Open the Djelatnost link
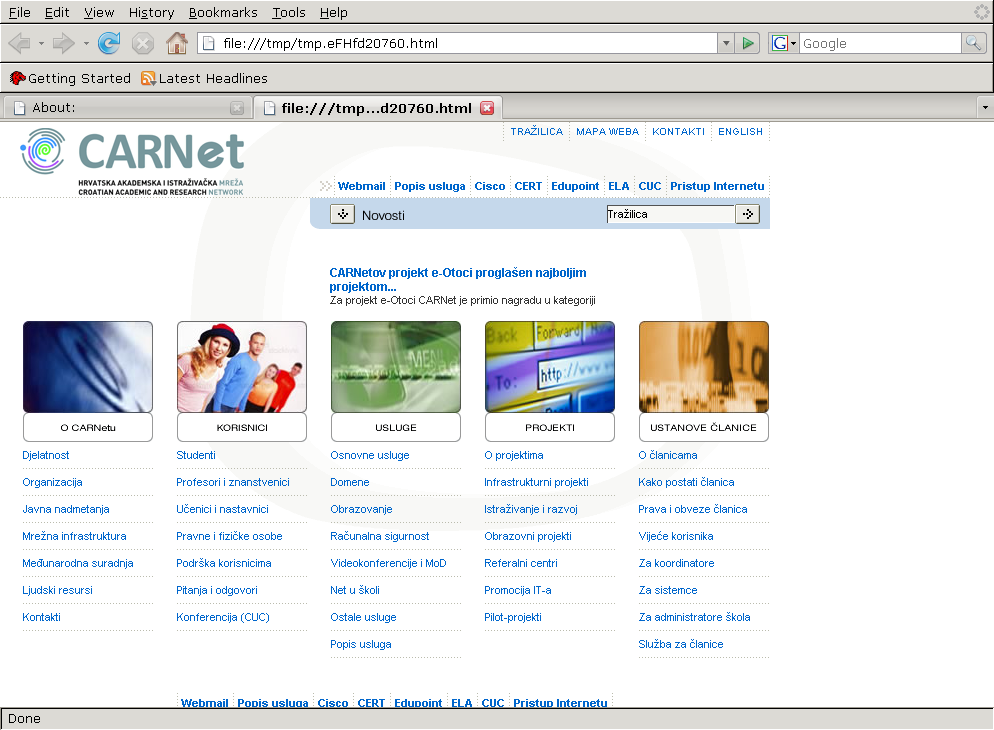 pos(46,455)
